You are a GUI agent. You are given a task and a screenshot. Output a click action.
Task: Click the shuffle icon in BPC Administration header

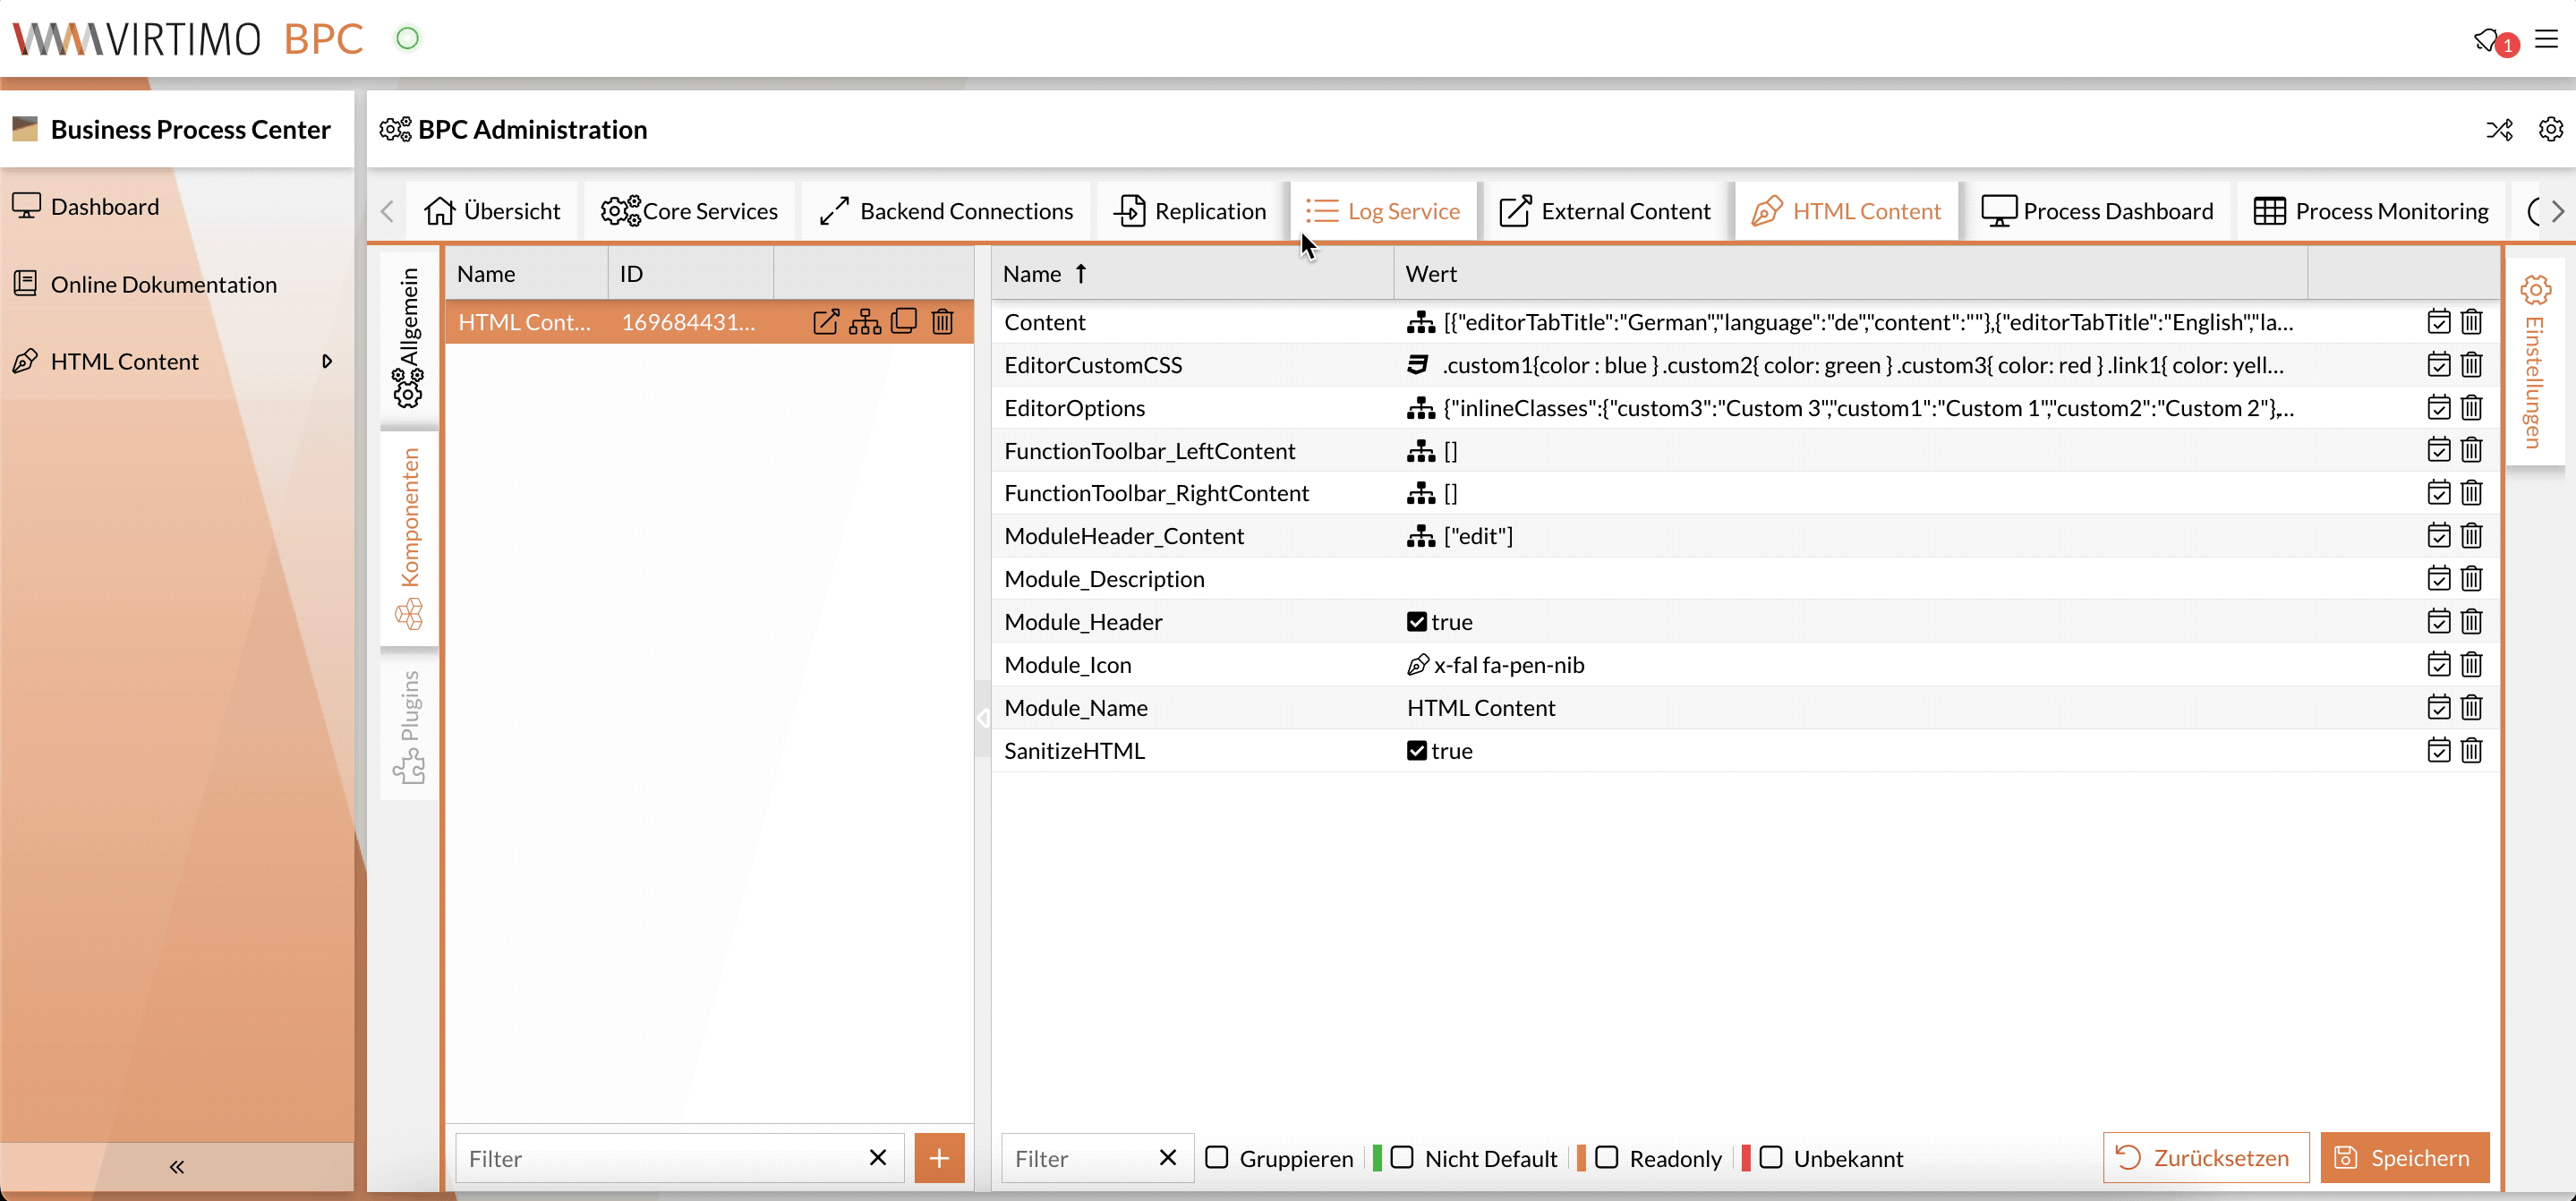pos(2499,130)
